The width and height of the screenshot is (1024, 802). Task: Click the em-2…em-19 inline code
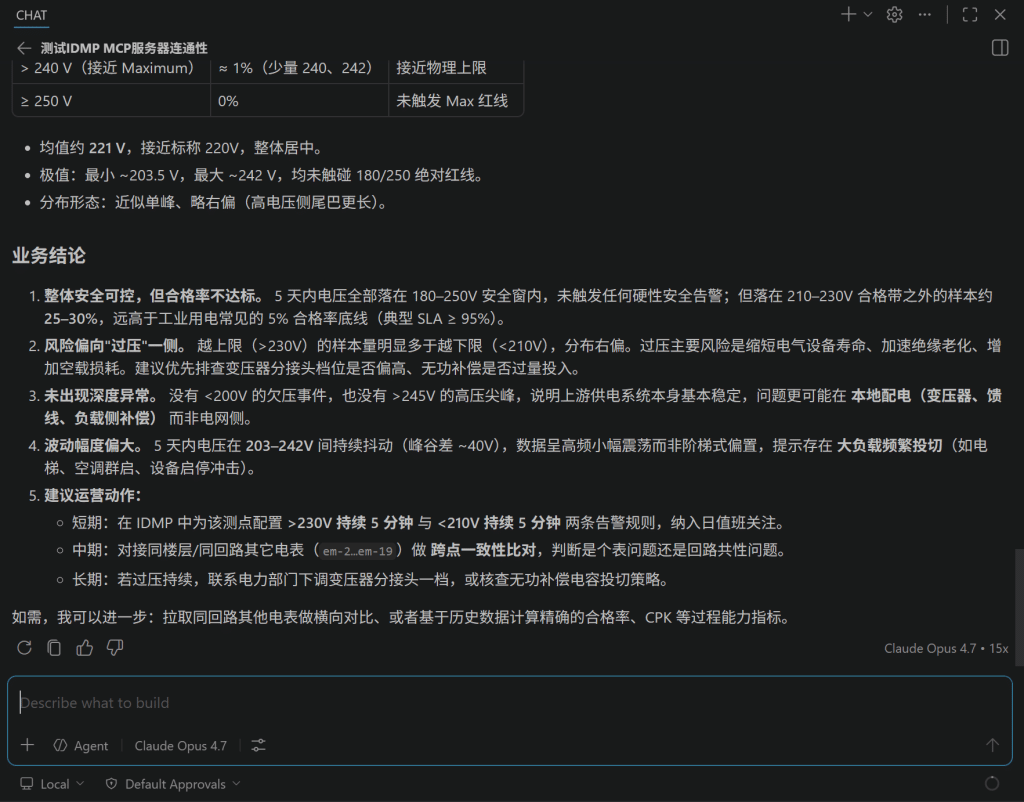(x=357, y=551)
